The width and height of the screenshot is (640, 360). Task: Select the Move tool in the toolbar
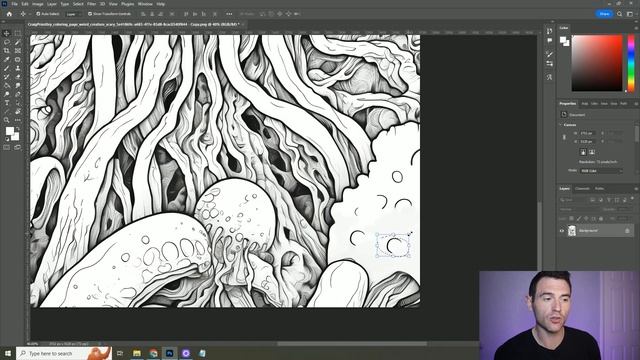point(7,33)
